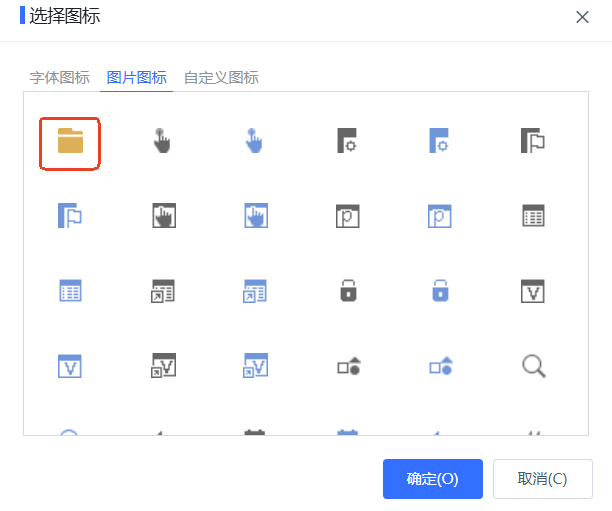This screenshot has height=511, width=612.
Task: Open the 图片图标 tab
Action: coord(137,78)
